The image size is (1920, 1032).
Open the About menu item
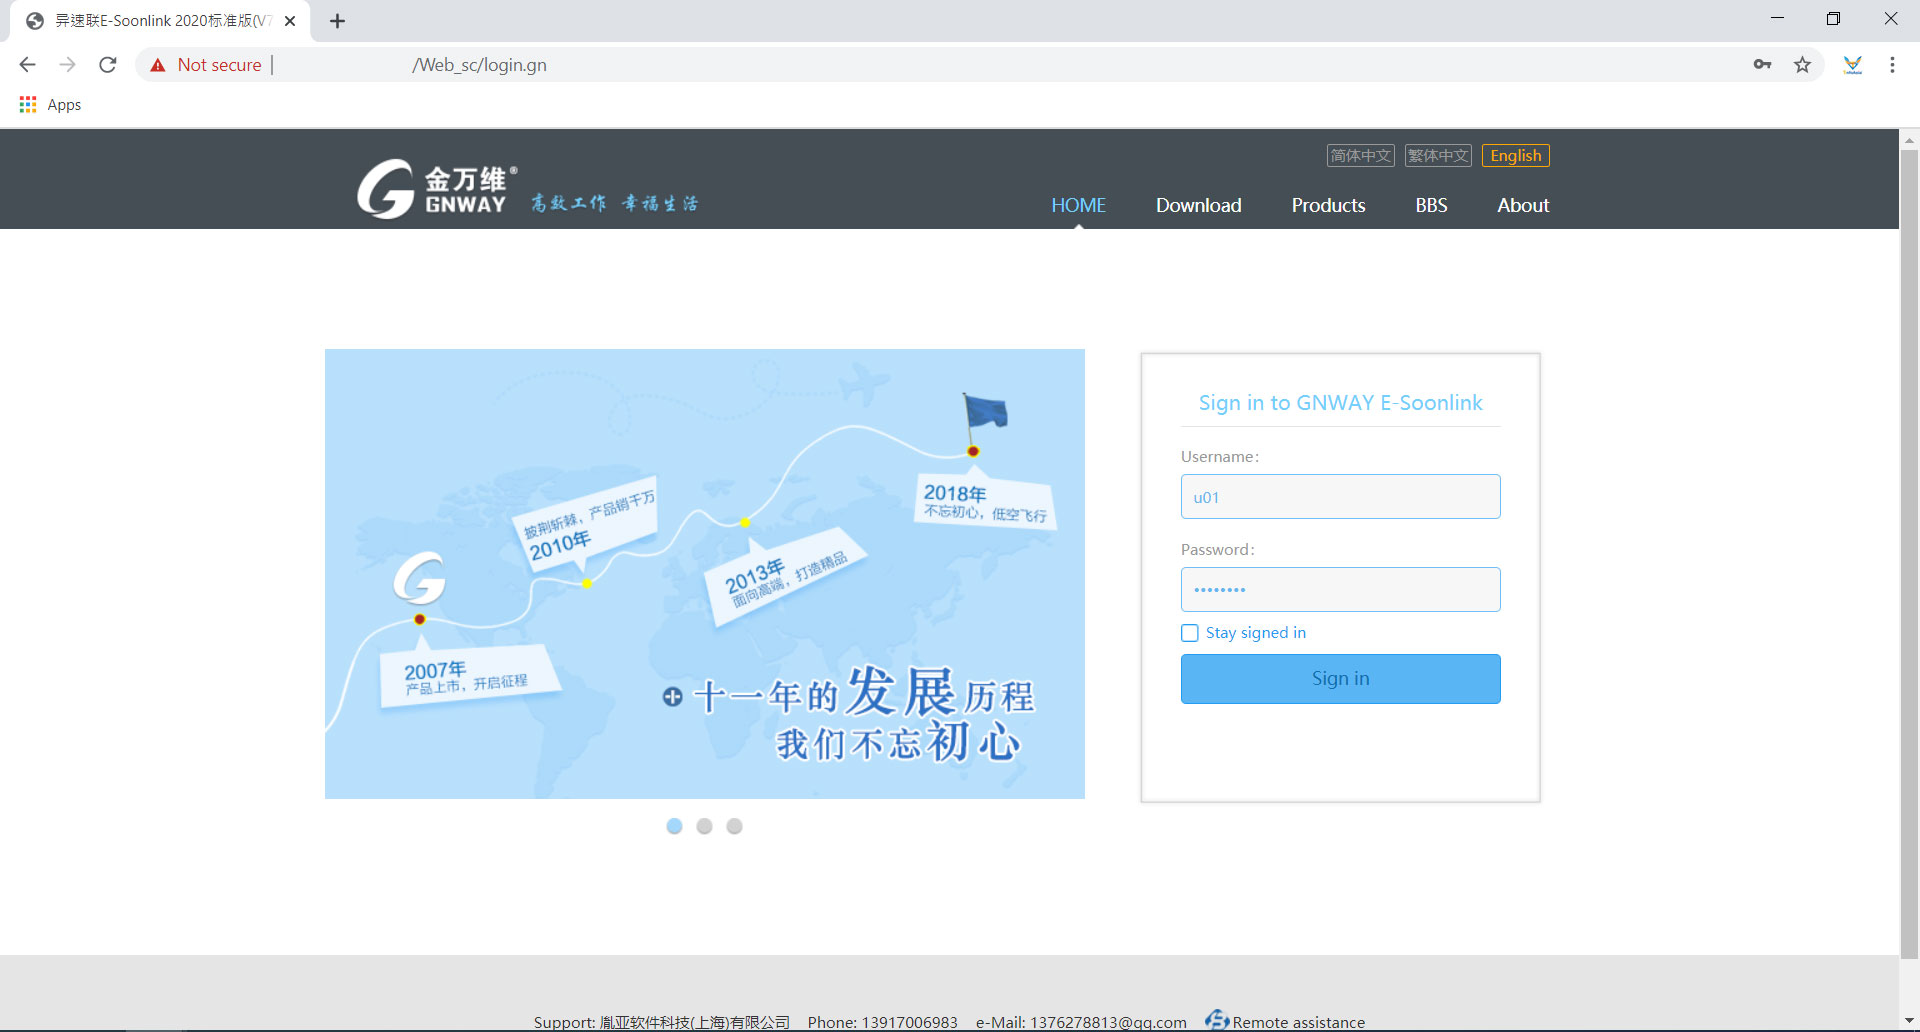pyautogui.click(x=1523, y=205)
